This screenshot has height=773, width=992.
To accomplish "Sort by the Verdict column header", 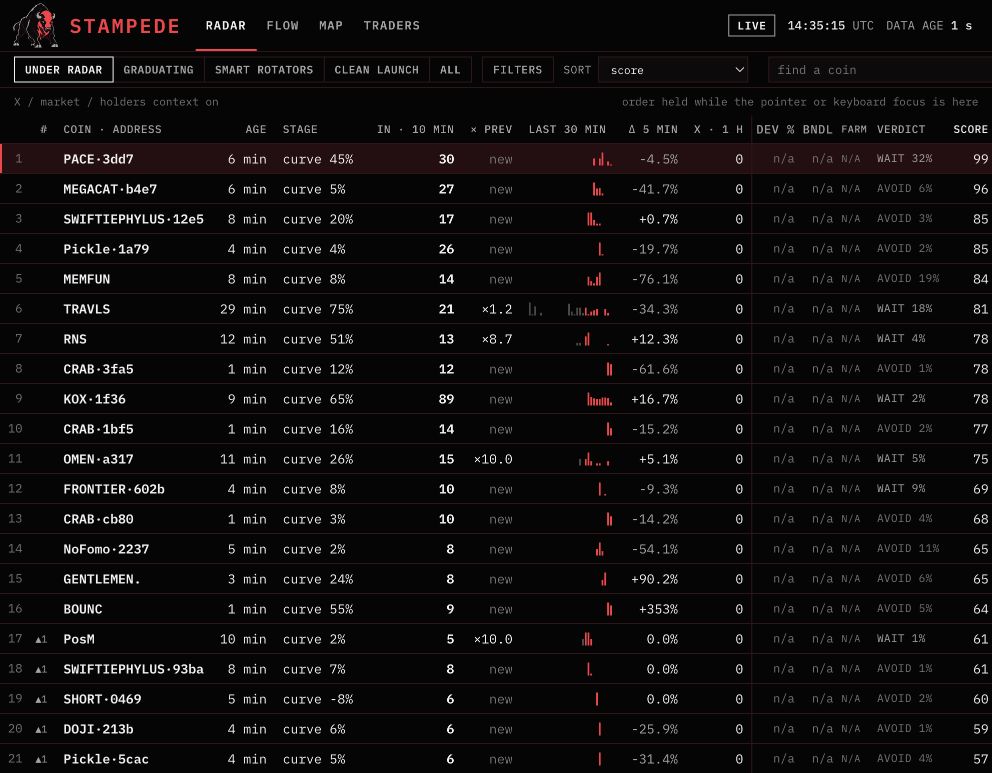I will tap(901, 129).
